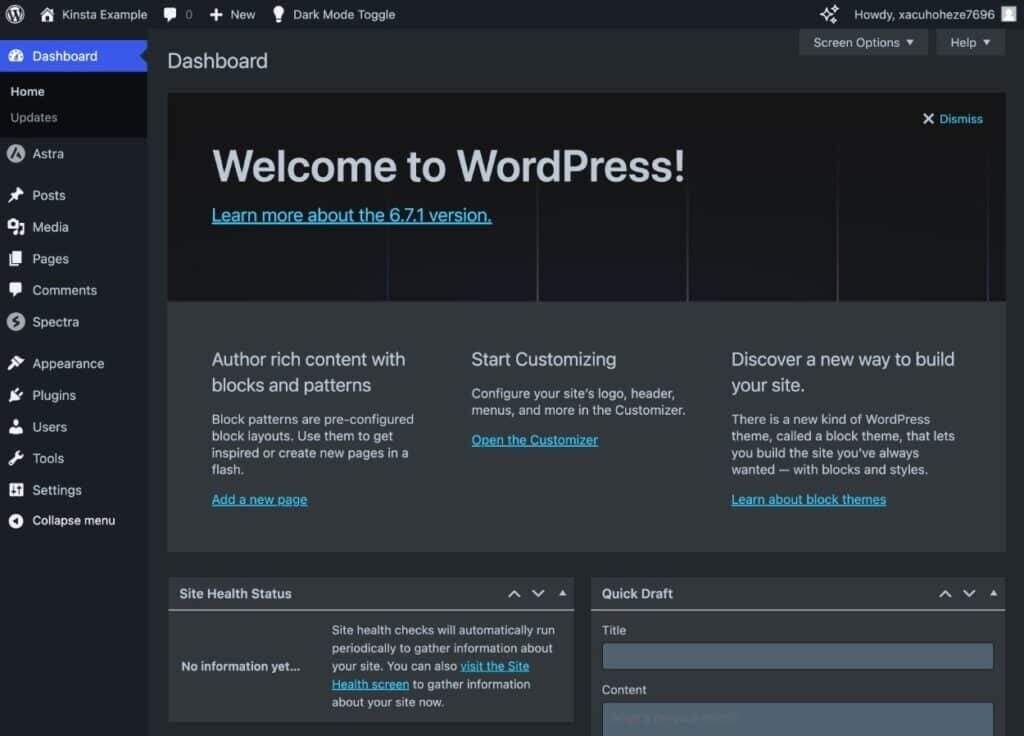Click the Open the Customizer link
Image resolution: width=1024 pixels, height=736 pixels.
tap(535, 440)
